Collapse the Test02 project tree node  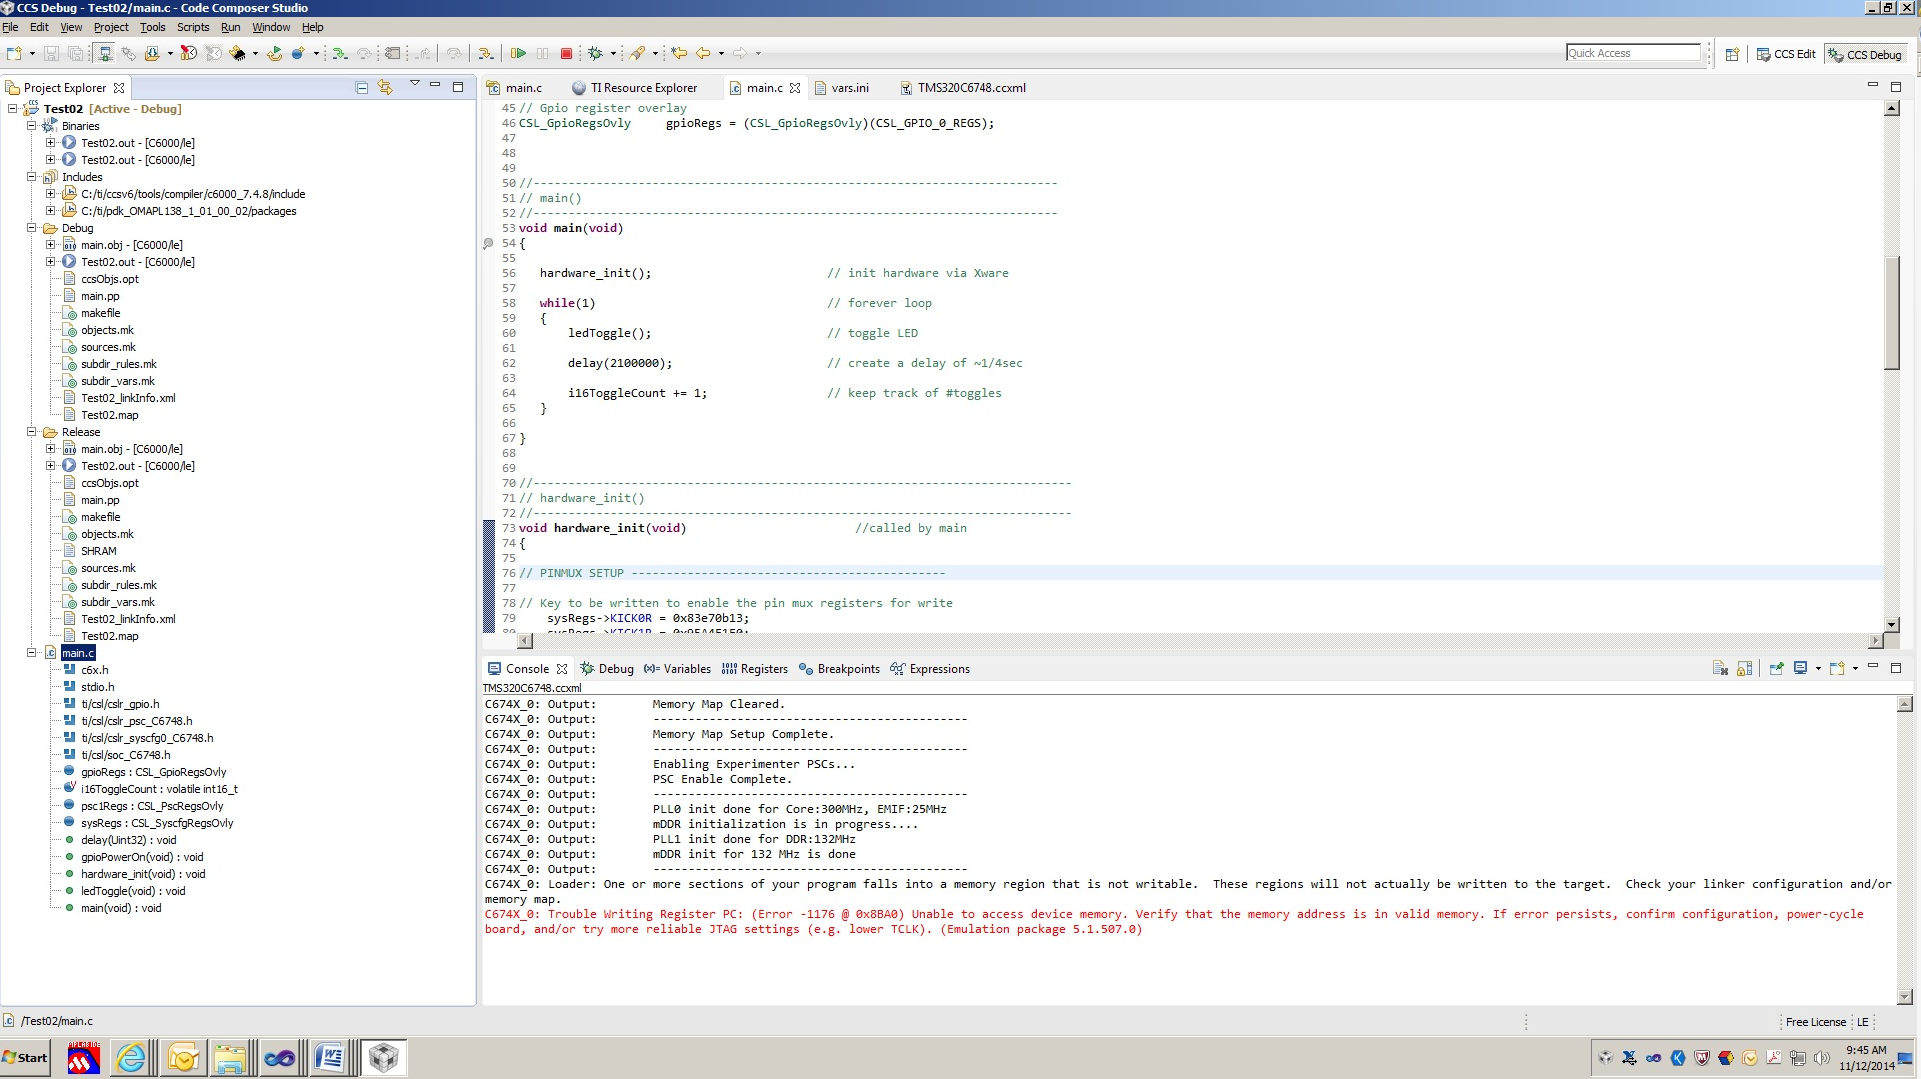pyautogui.click(x=13, y=109)
